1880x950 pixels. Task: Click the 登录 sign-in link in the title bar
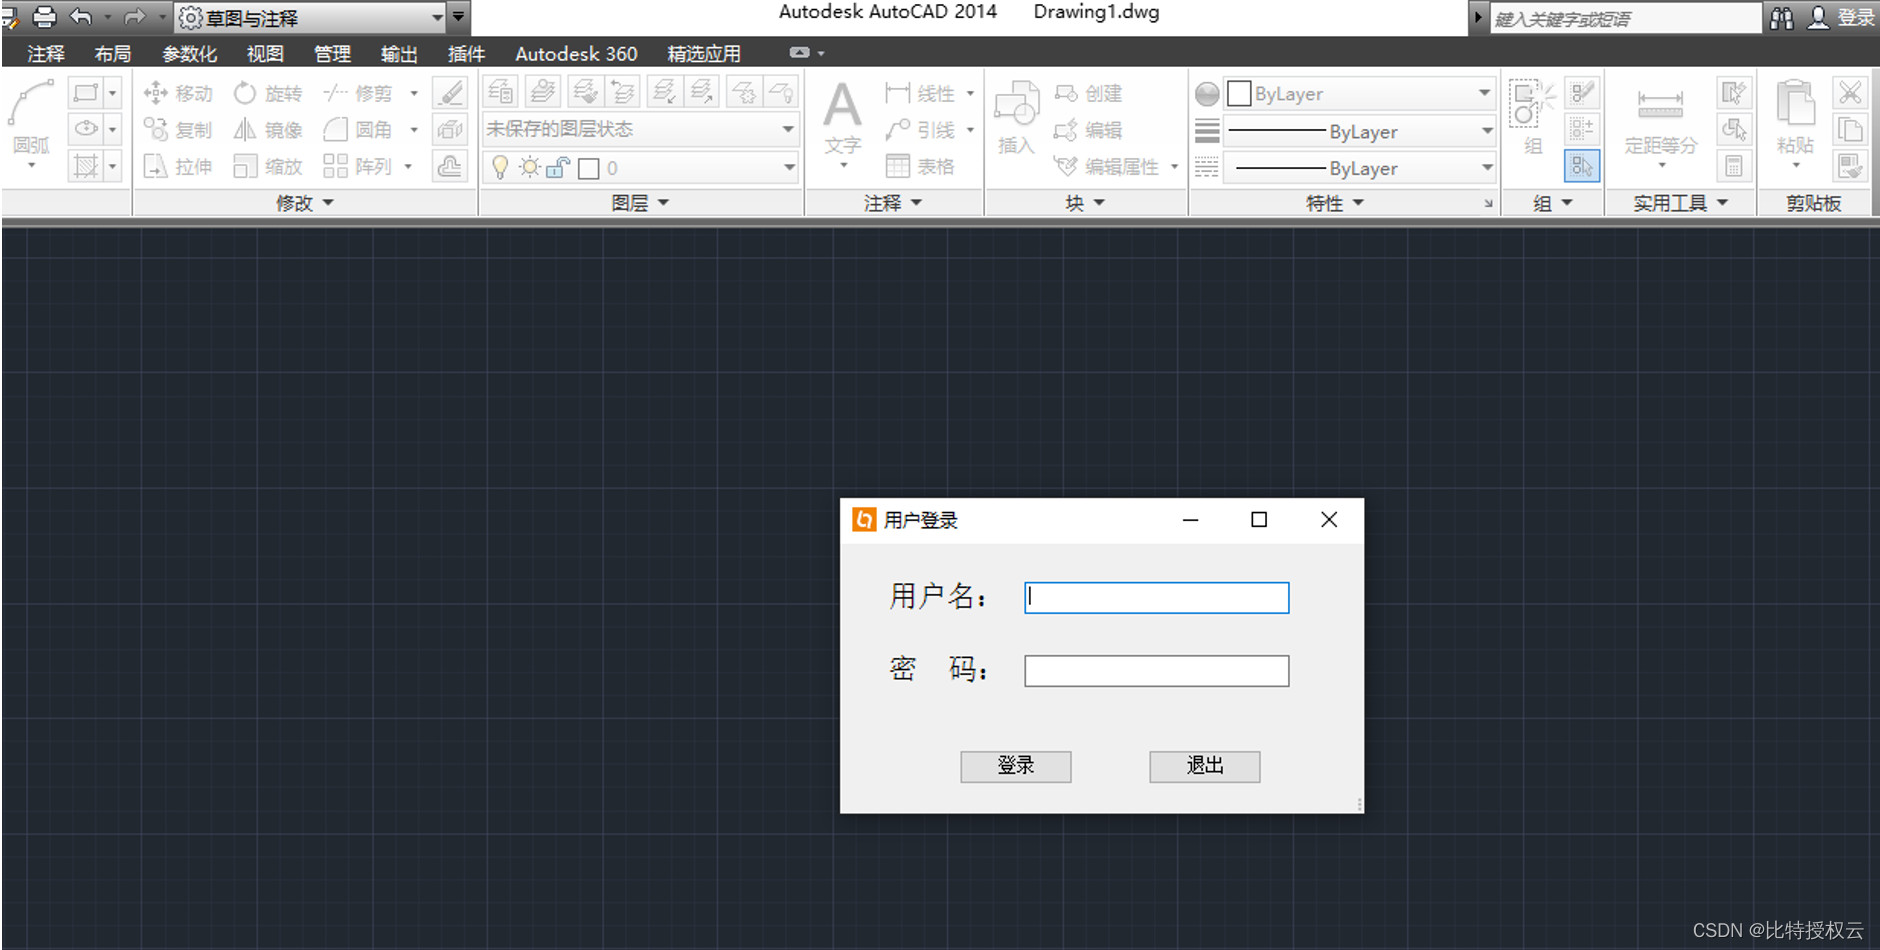pyautogui.click(x=1856, y=18)
